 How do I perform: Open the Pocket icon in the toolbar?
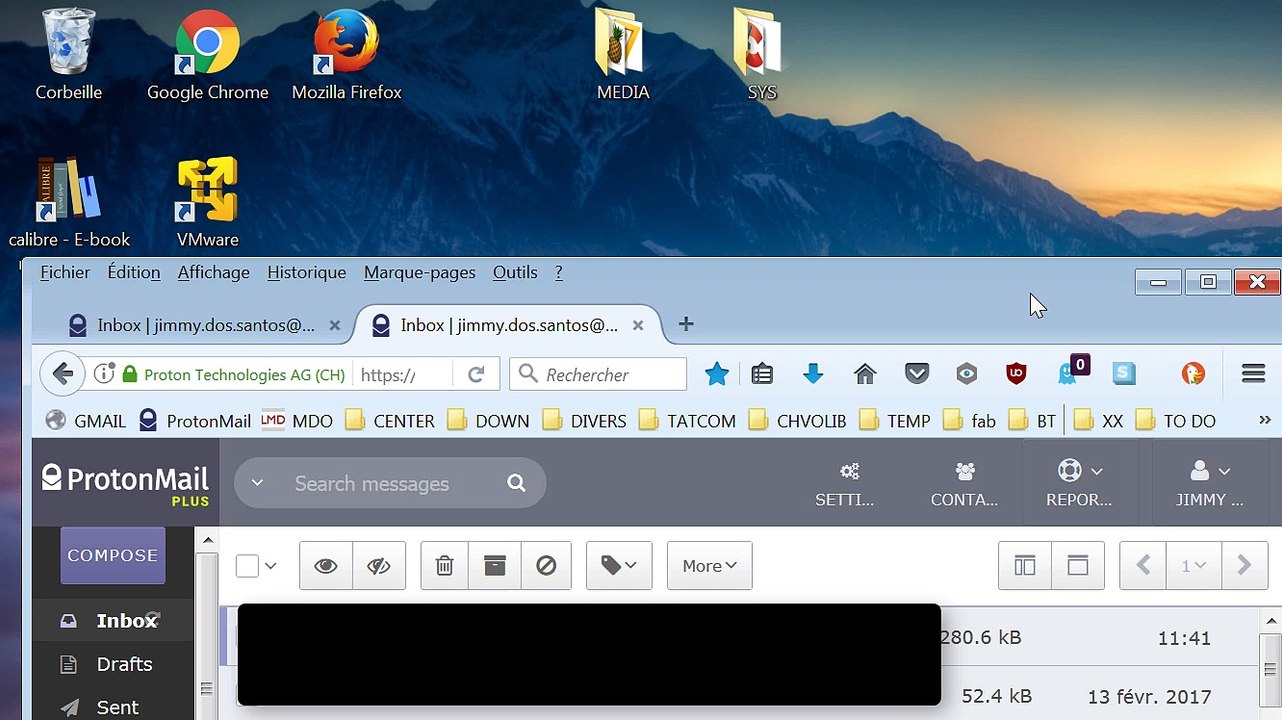tap(916, 374)
